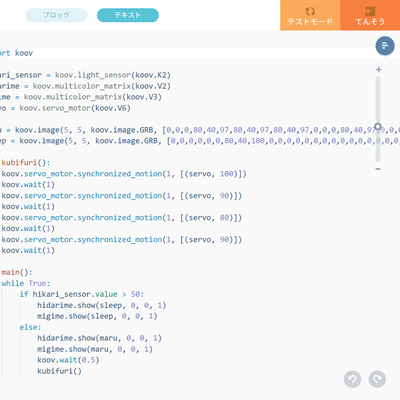
Task: Click the synchronized_motion line with servo 100
Action: pyautogui.click(x=124, y=174)
